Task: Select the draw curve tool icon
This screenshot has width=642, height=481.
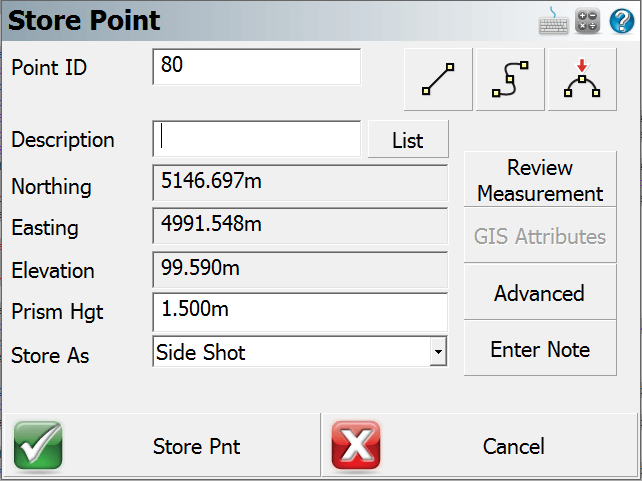Action: (510, 79)
